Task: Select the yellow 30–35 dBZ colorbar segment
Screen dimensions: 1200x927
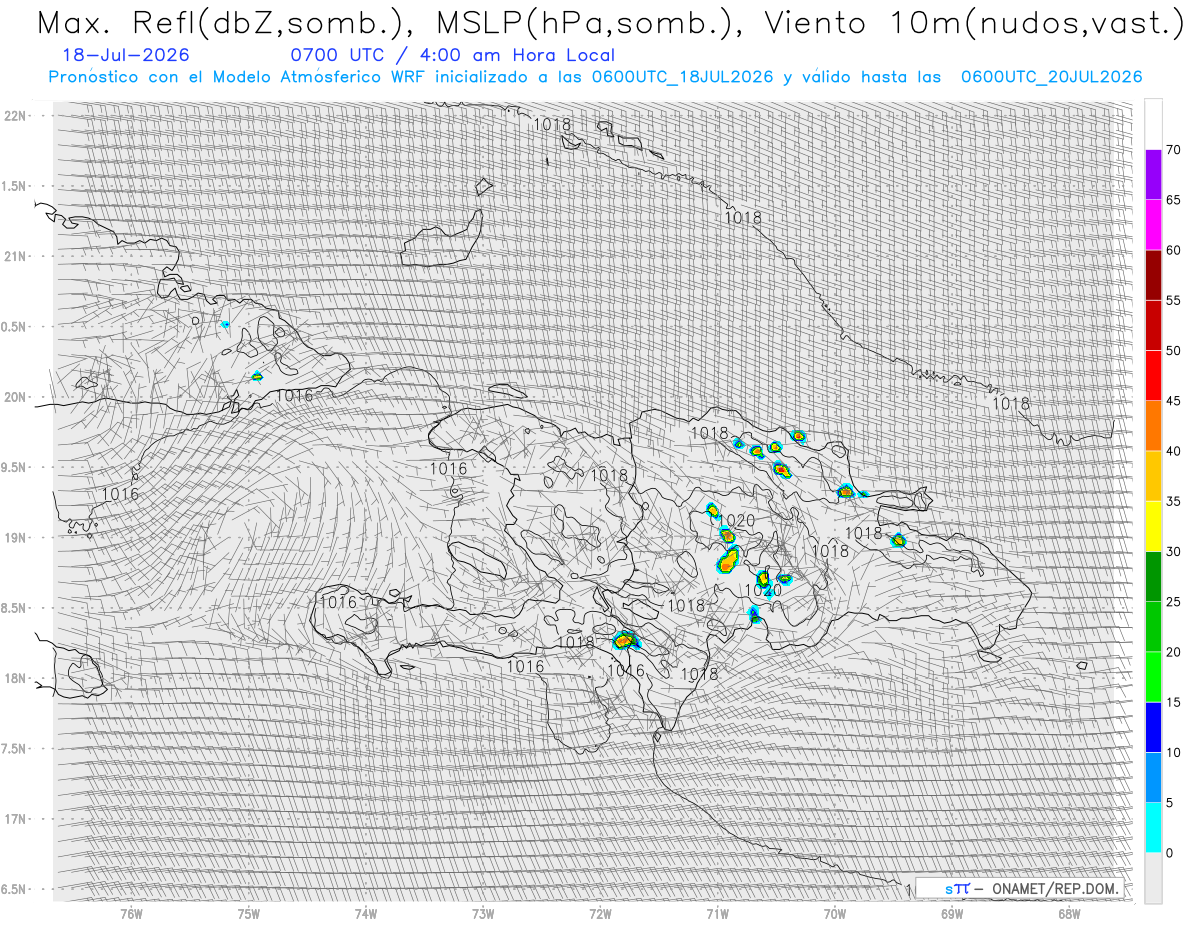Action: click(1153, 526)
